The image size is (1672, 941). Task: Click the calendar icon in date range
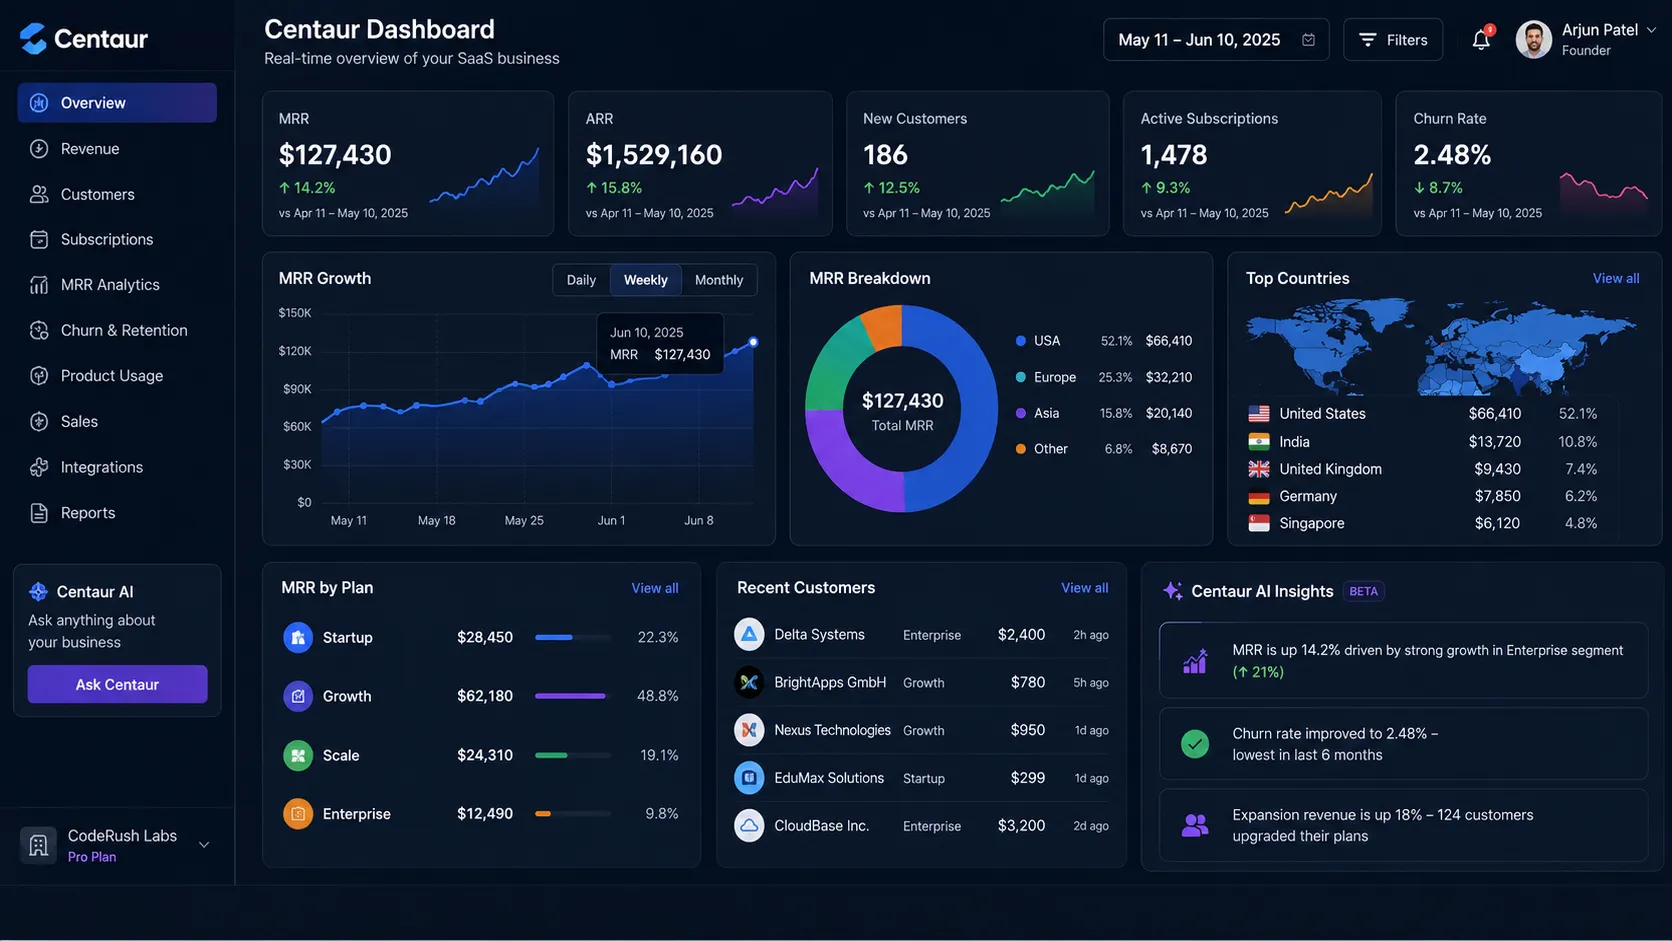coord(1308,40)
